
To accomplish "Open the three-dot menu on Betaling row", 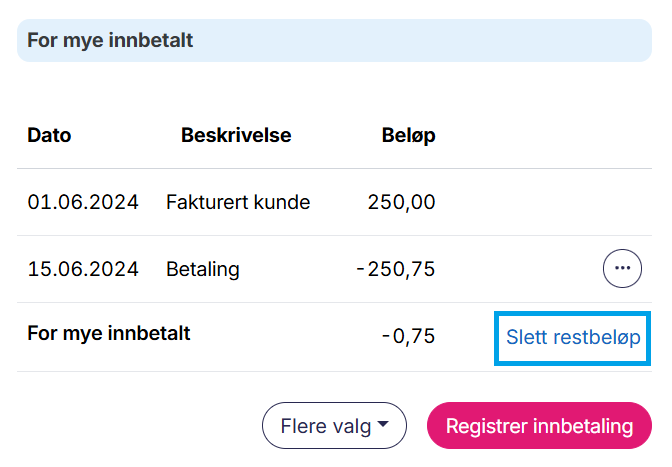I will 622,268.
